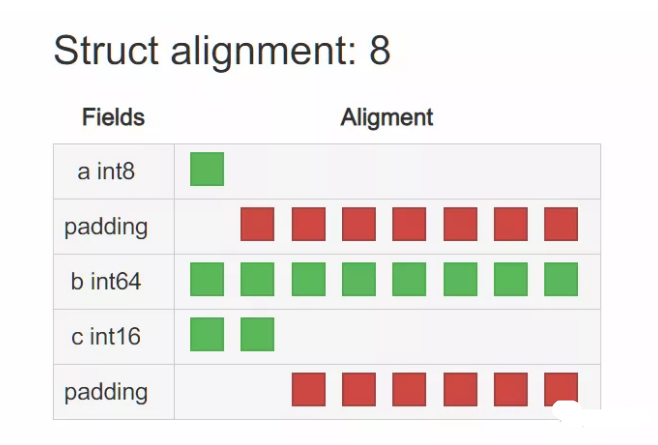The width and height of the screenshot is (658, 445).
Task: Select the 'c int16' field label
Action: click(x=106, y=337)
